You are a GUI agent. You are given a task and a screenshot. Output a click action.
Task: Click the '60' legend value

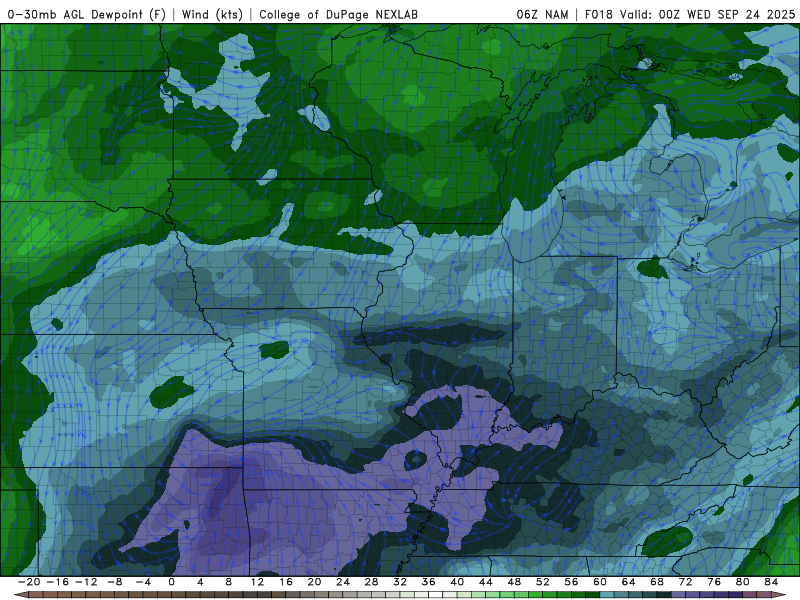pos(600,582)
